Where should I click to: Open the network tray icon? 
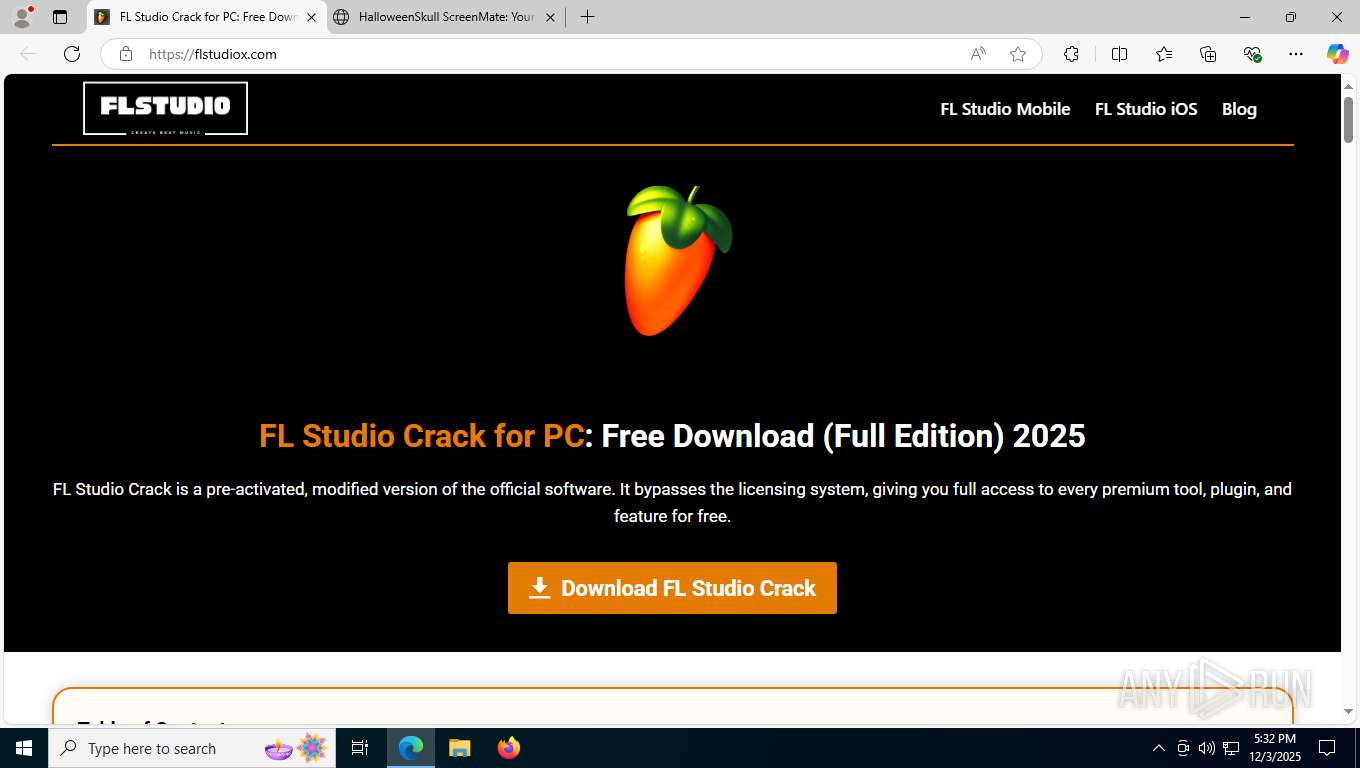[1231, 748]
